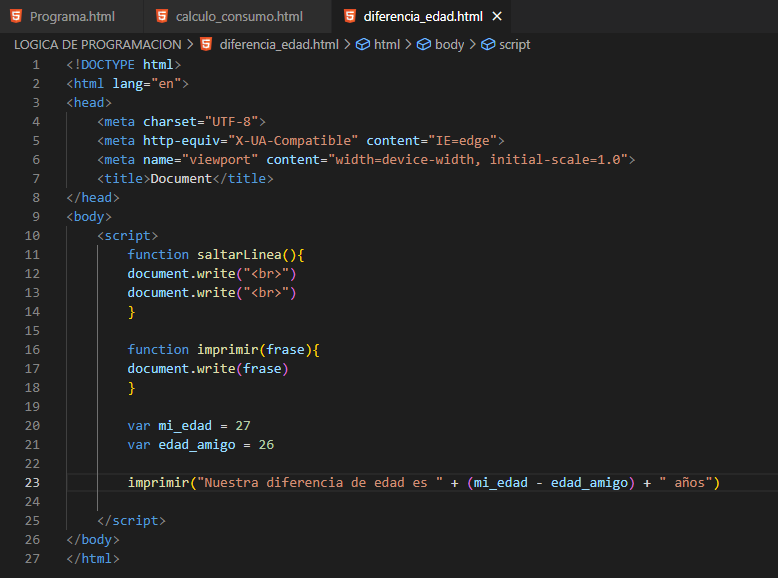Click content="IE=edge" on line 5
Viewport: 778px width, 578px height.
[x=432, y=141]
